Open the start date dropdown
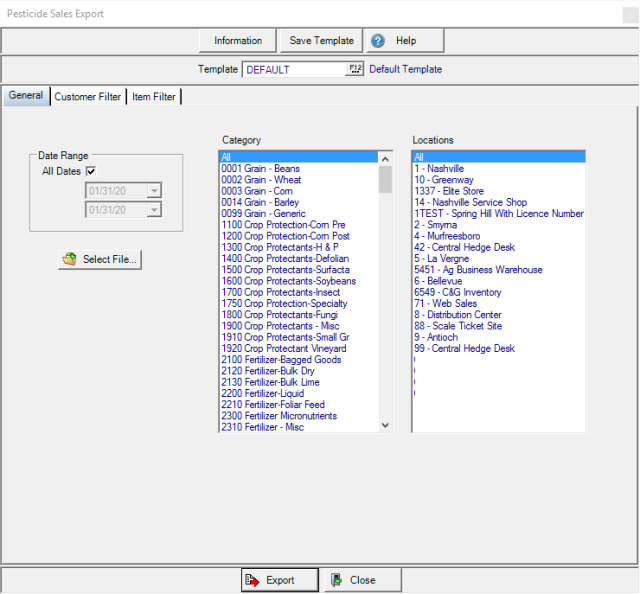Viewport: 640px width, 594px height. click(153, 191)
